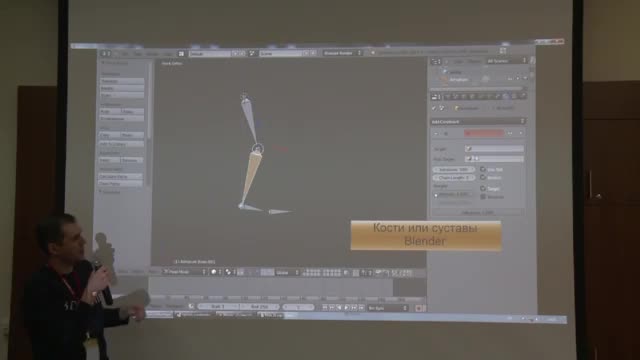Open the Blender Render engine dropdown

click(342, 53)
